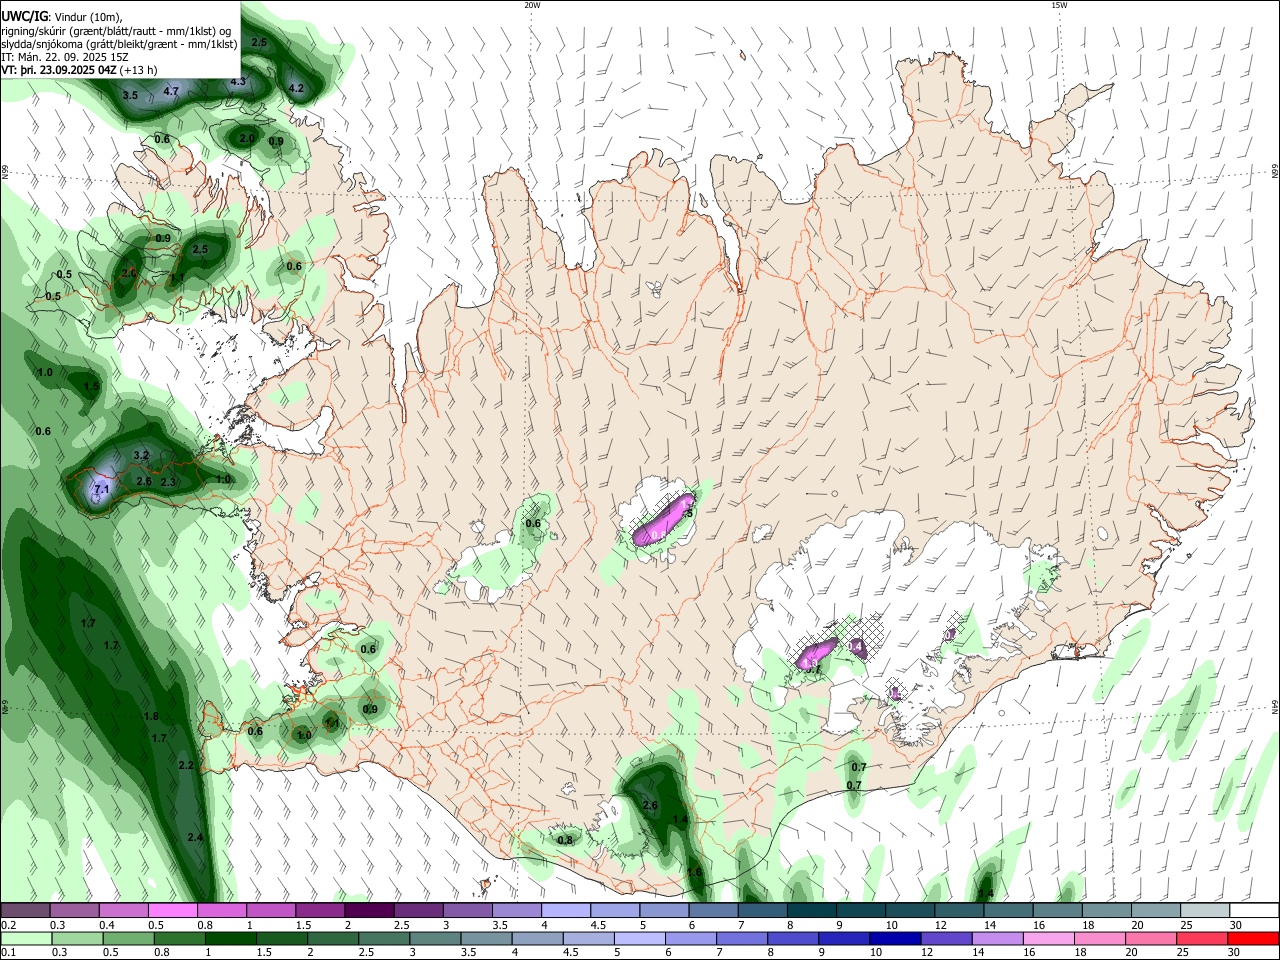Click the 2.4 precipitation value
This screenshot has height=960, width=1280.
pyautogui.click(x=195, y=837)
